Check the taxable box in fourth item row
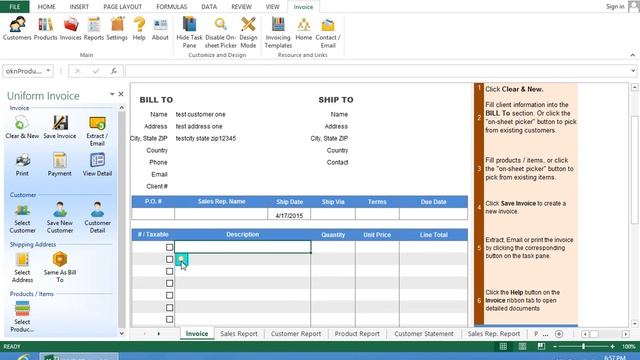Screen dimensions: 640x360 [x=169, y=283]
